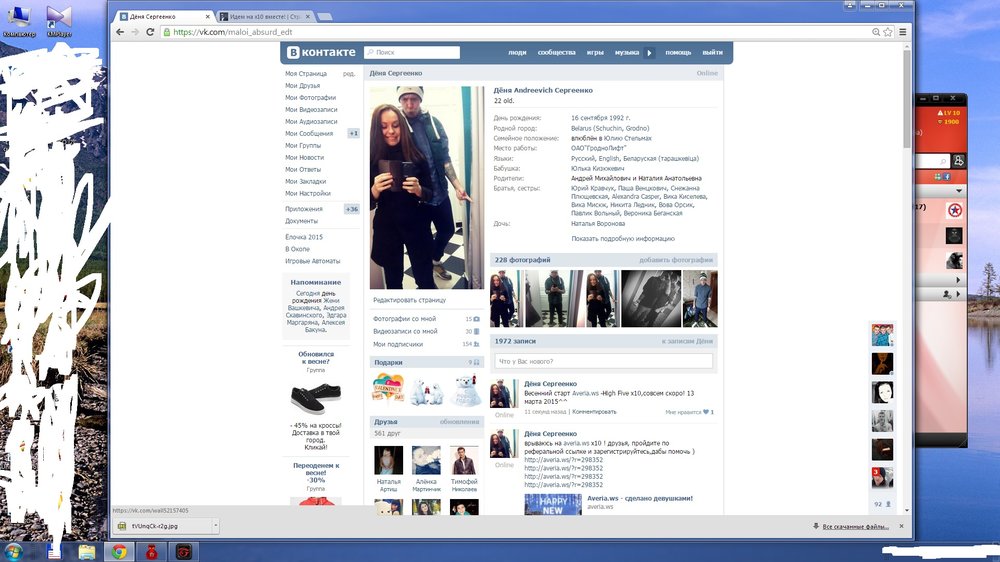Image resolution: width=1000 pixels, height=562 pixels.
Task: Click the 'Что у Вас нового?' status field
Action: (x=604, y=361)
